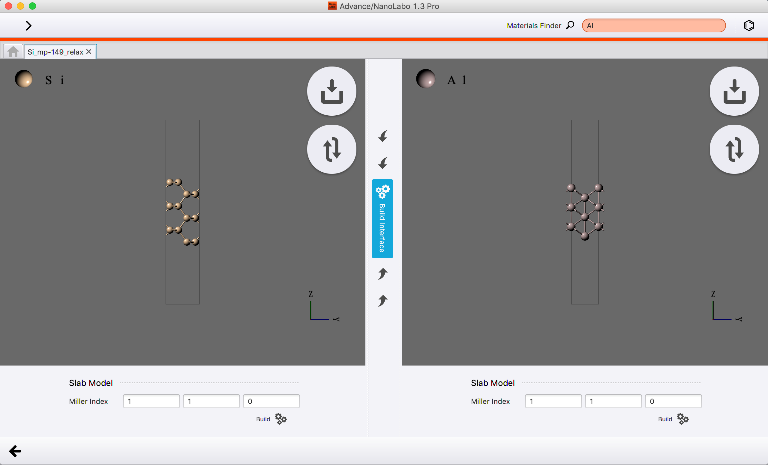Screen dimensions: 768x465
Task: Click the second downward curved arrow in center
Action: 383,163
